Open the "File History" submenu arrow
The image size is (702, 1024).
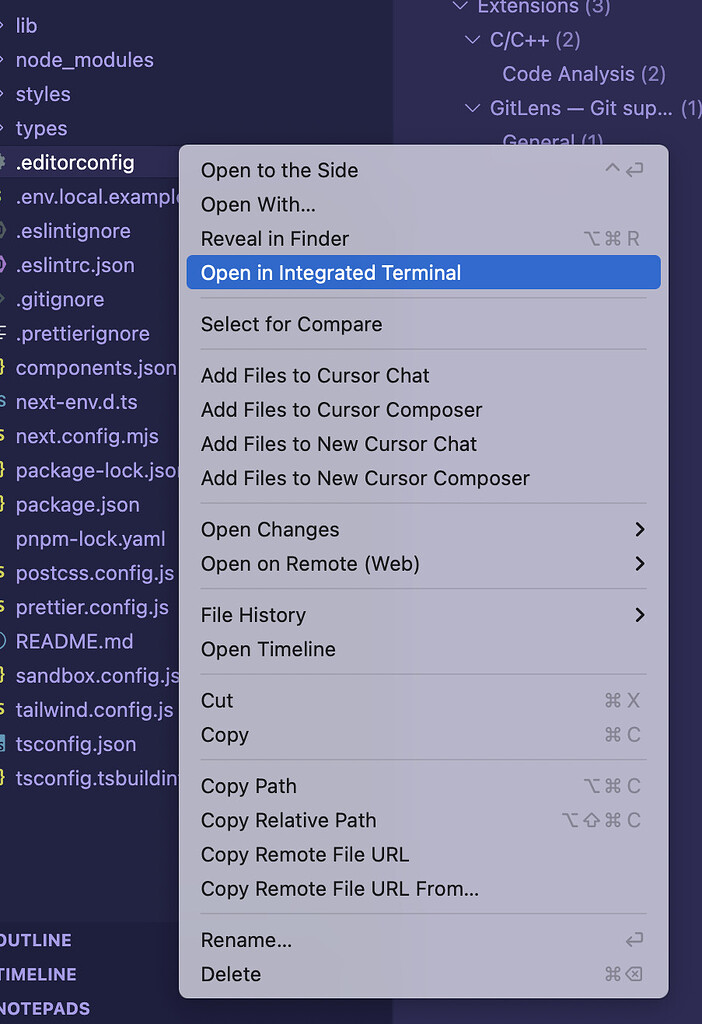point(640,615)
